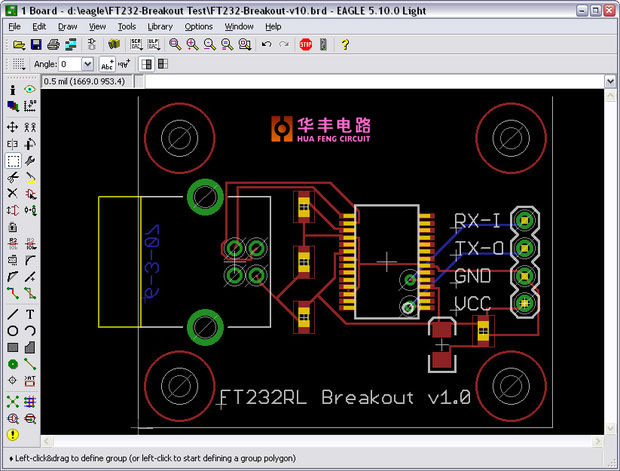Zoom to fit the board
This screenshot has height=471, width=620.
pos(175,44)
